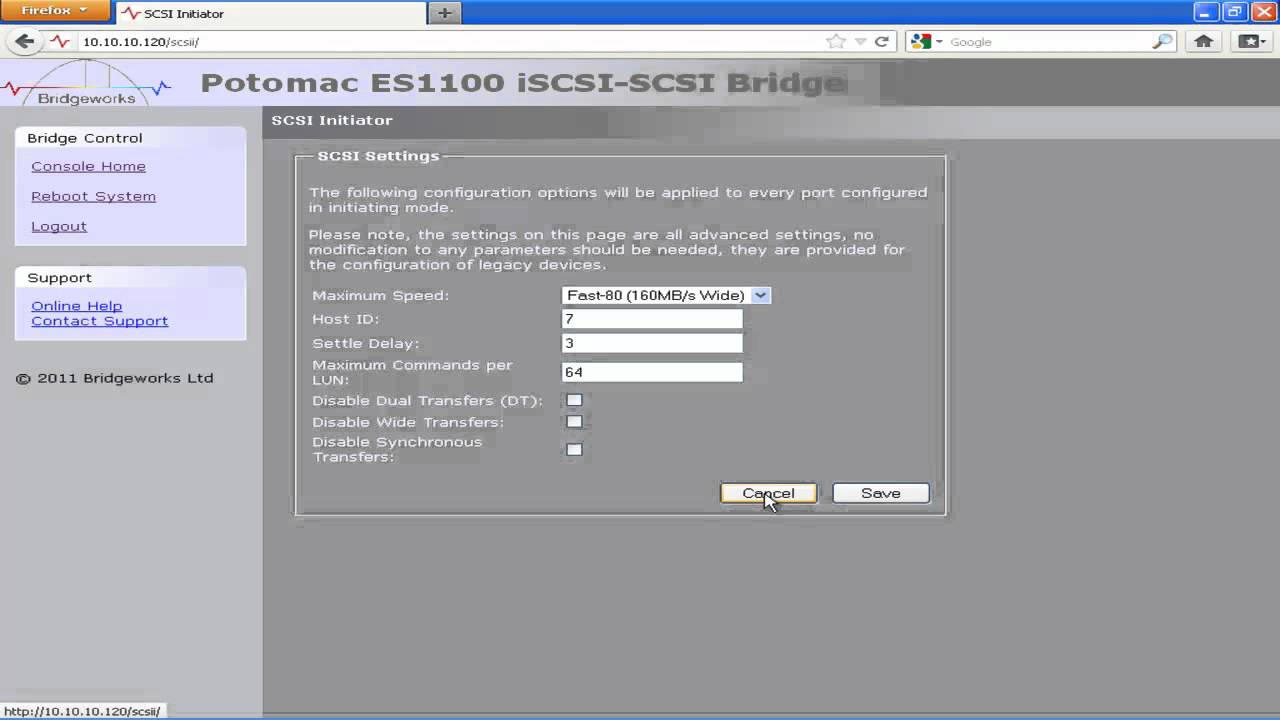The image size is (1280, 720).
Task: Bookmark this page with the star icon
Action: 836,41
